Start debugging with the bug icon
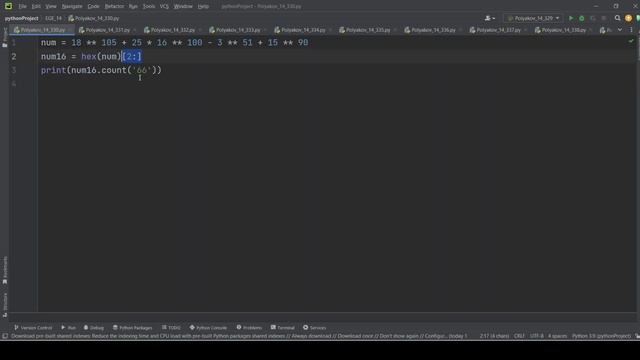 click(x=582, y=18)
